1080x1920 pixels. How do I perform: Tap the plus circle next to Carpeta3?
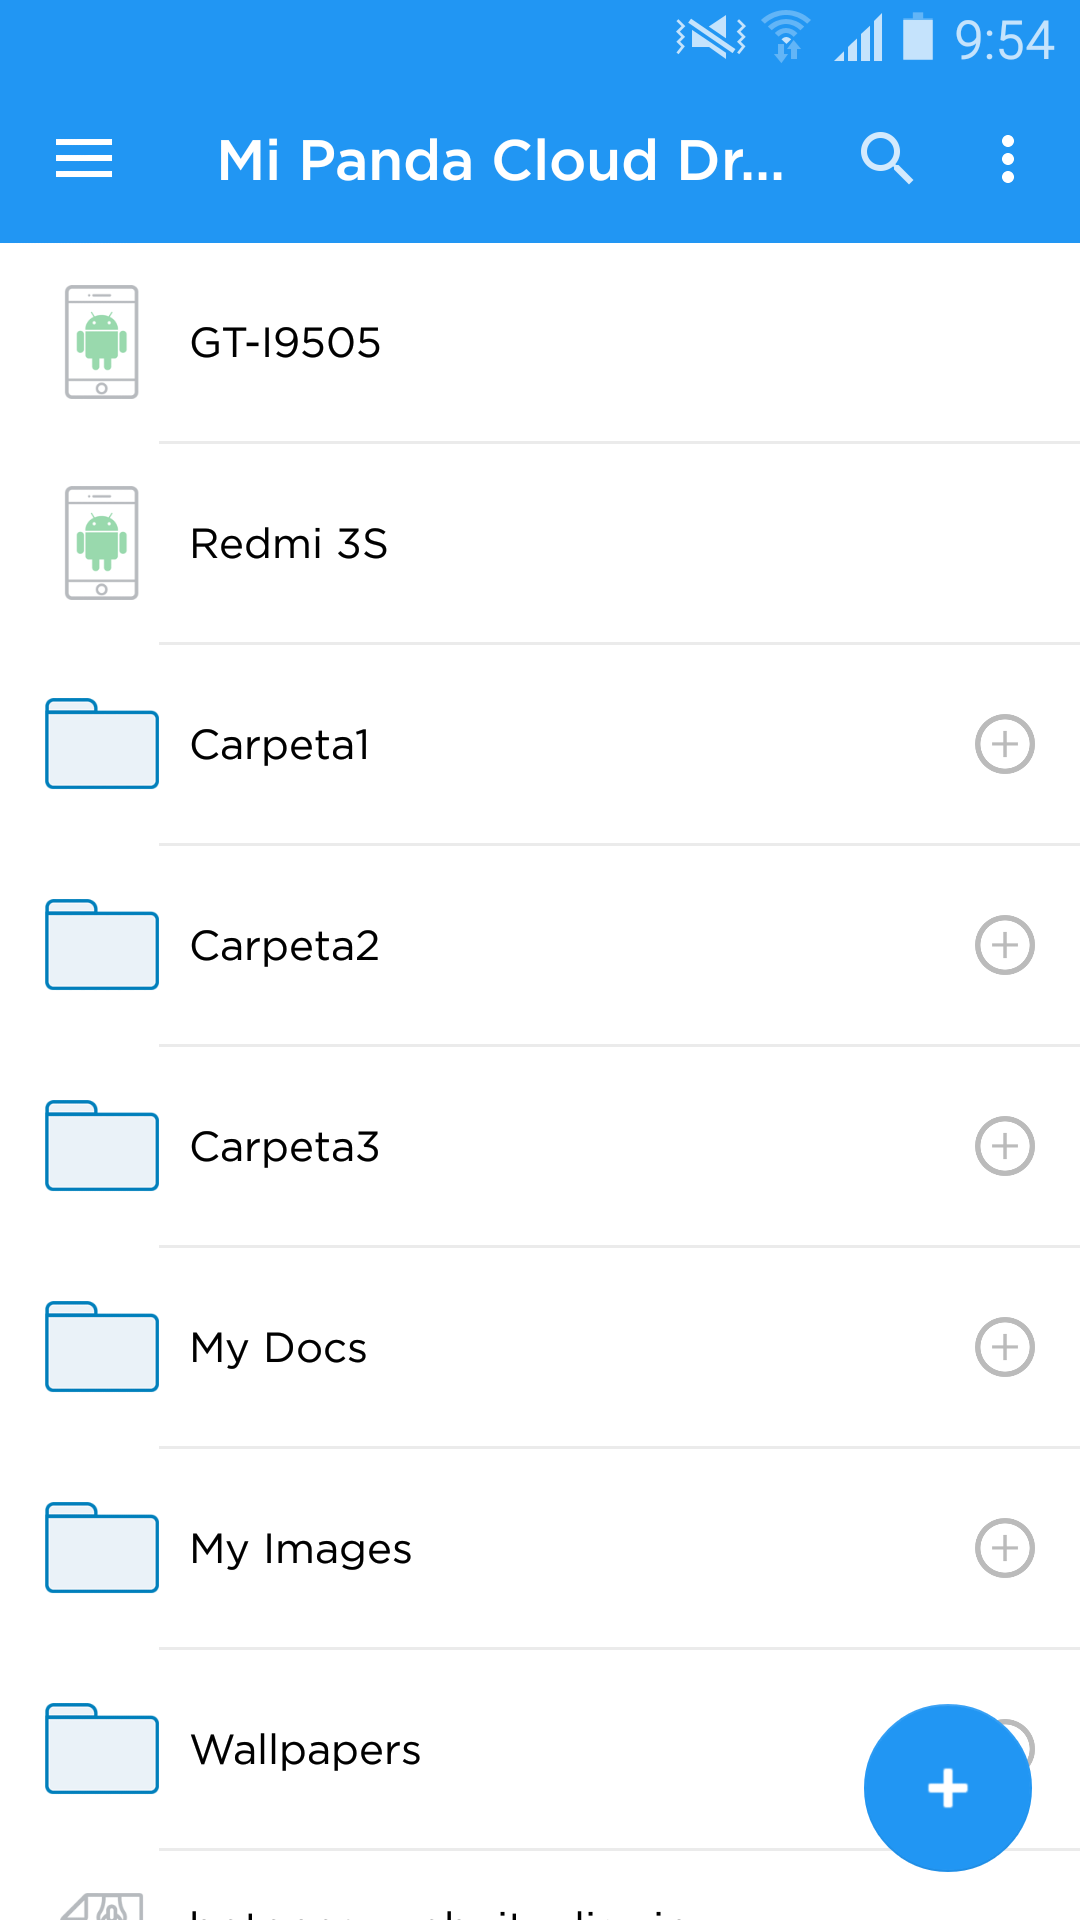pos(1005,1146)
